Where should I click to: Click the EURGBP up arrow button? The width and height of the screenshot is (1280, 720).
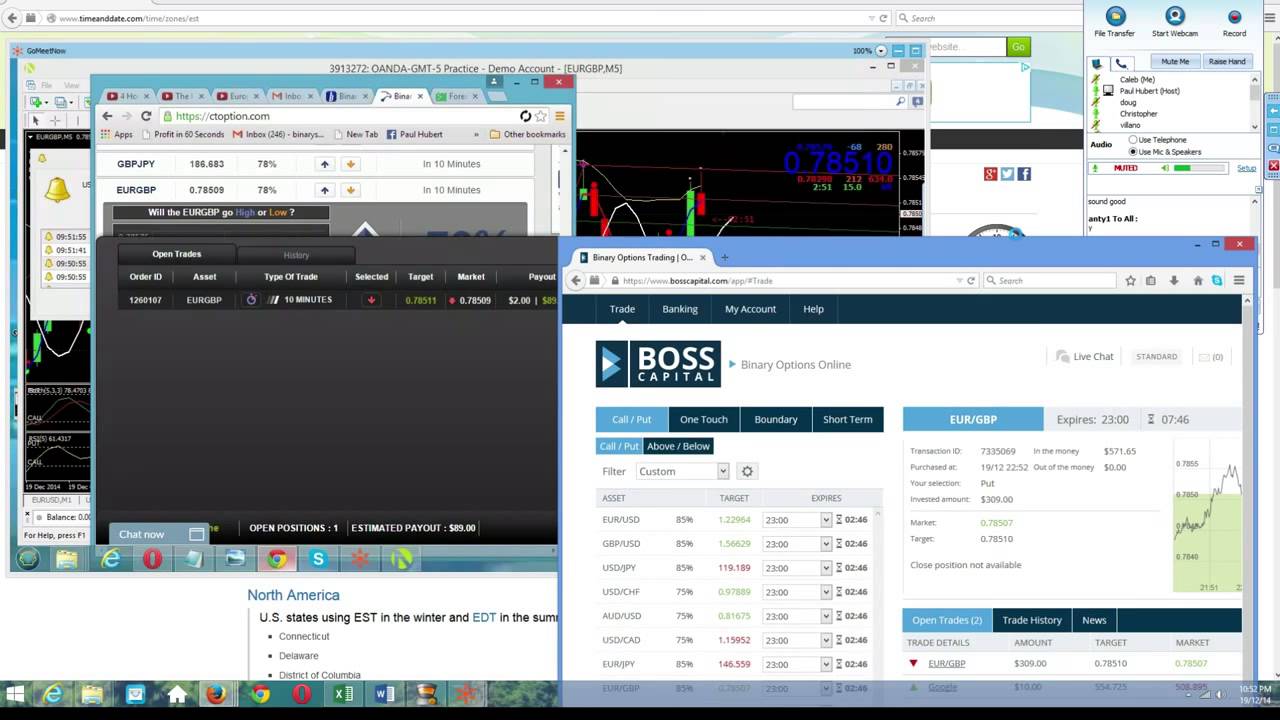(324, 190)
